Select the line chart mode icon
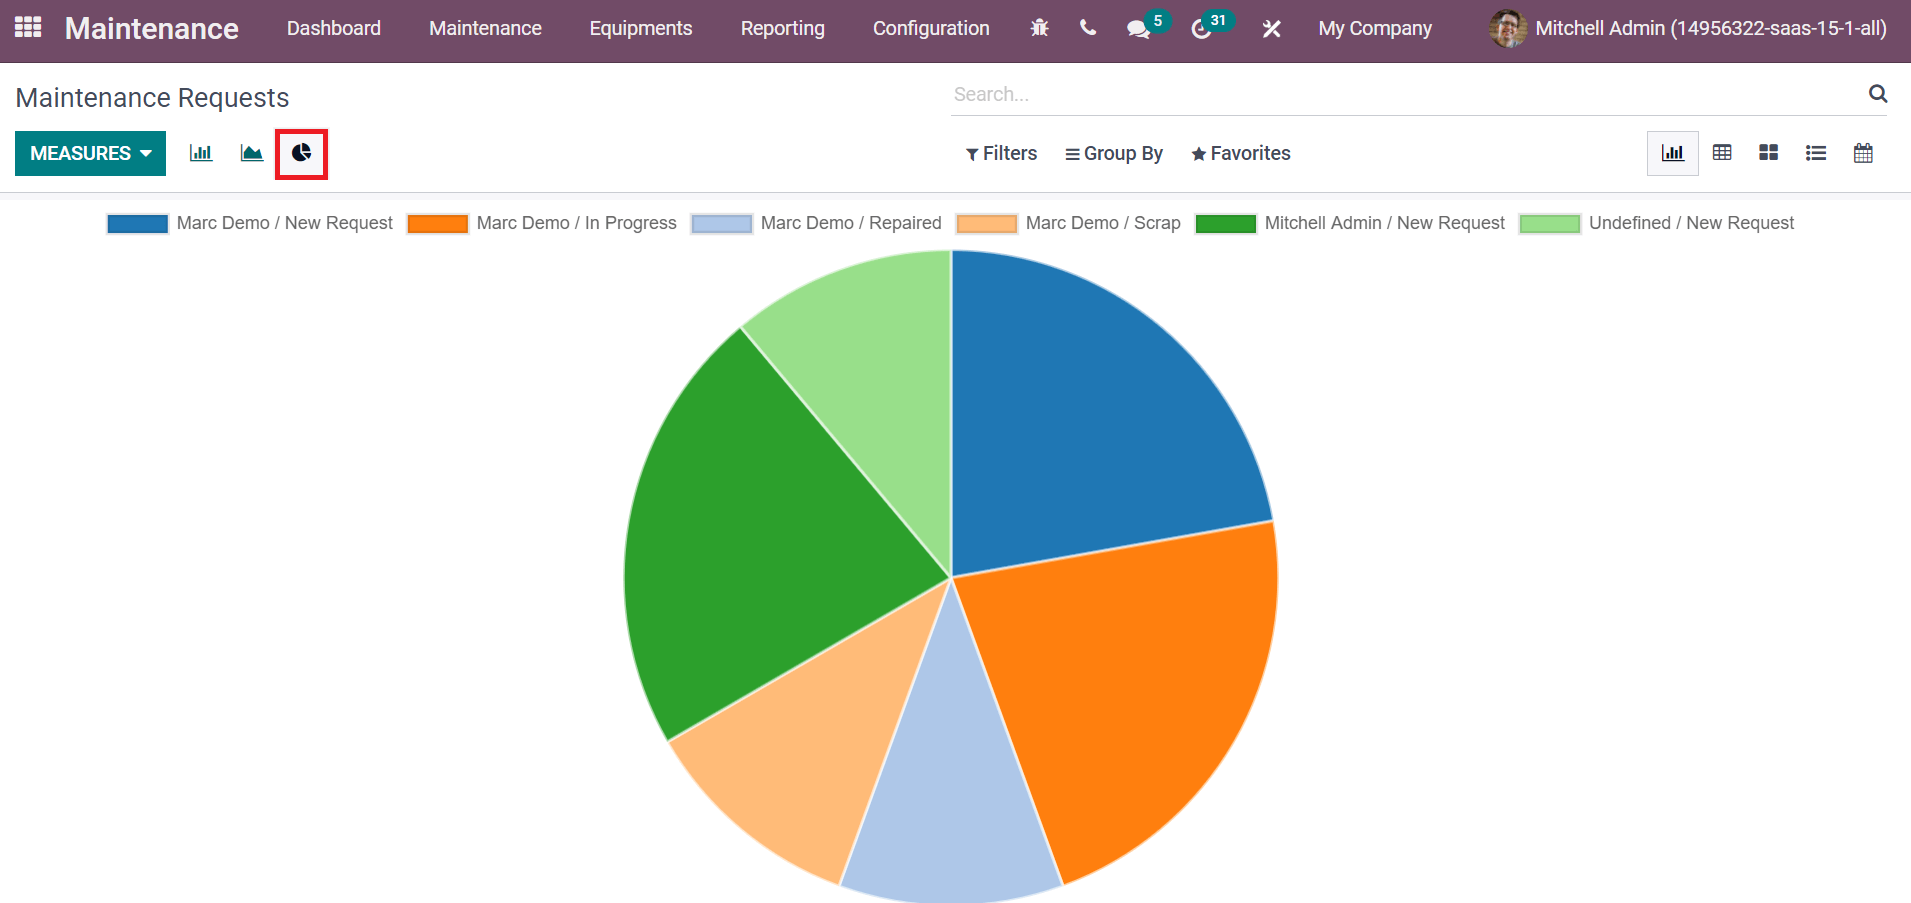 (x=252, y=153)
